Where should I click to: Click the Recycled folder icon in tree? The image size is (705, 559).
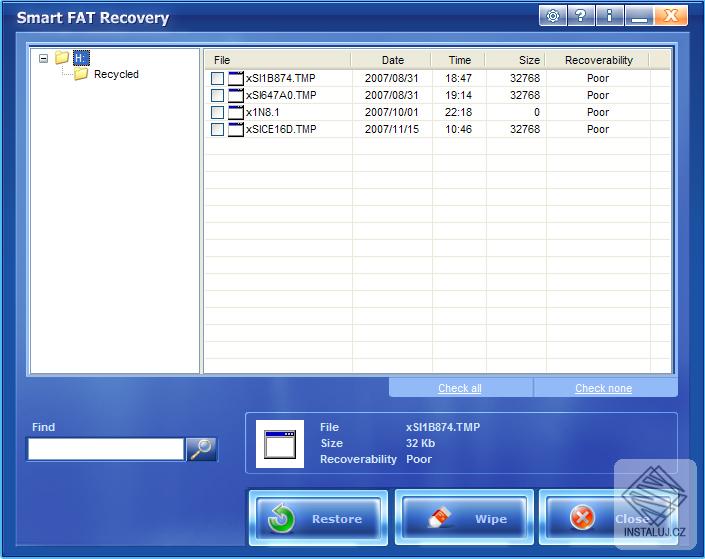point(81,74)
